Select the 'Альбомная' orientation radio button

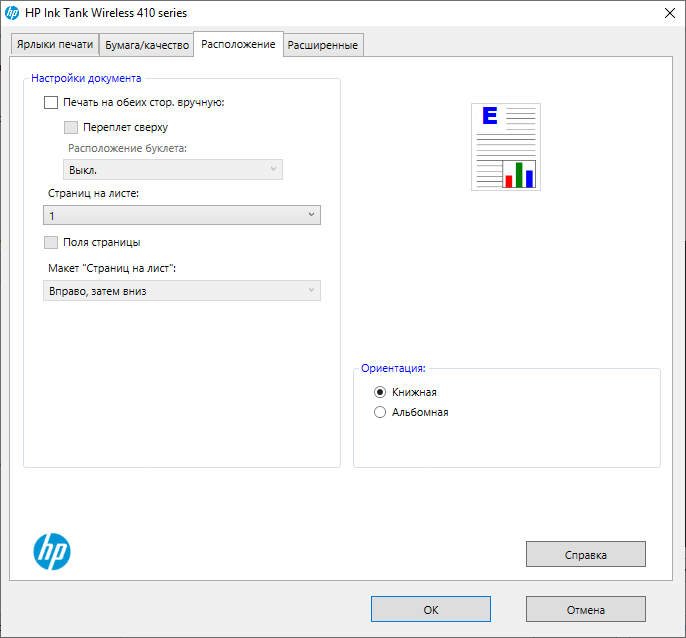[x=380, y=412]
